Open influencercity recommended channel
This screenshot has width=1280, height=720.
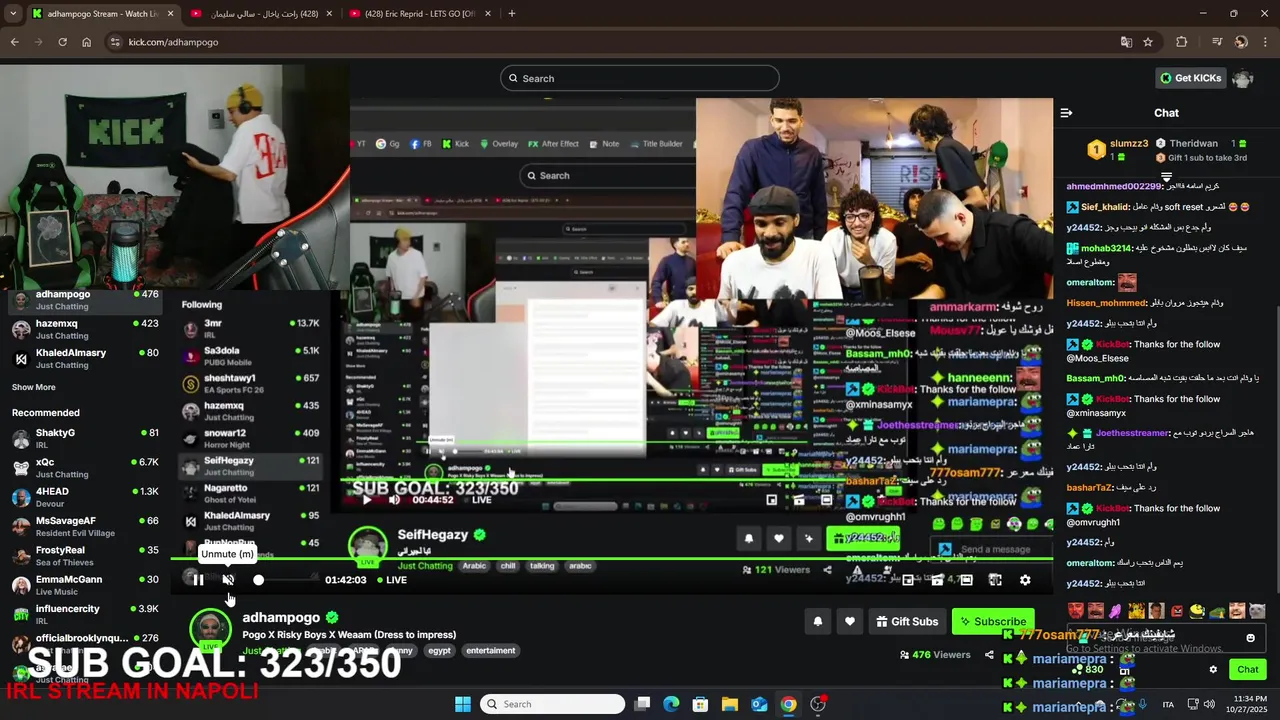(x=84, y=614)
